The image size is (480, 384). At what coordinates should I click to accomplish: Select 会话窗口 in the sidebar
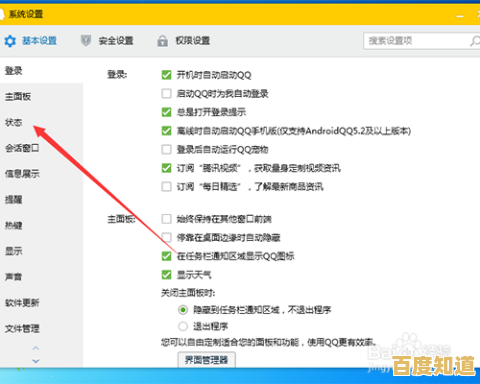click(x=22, y=148)
